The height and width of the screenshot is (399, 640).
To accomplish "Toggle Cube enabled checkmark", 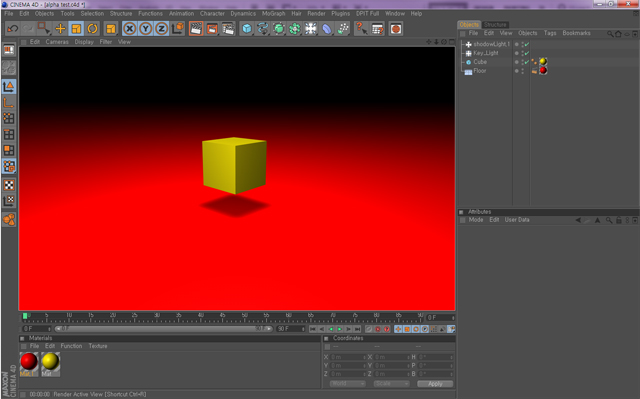I will 527,62.
